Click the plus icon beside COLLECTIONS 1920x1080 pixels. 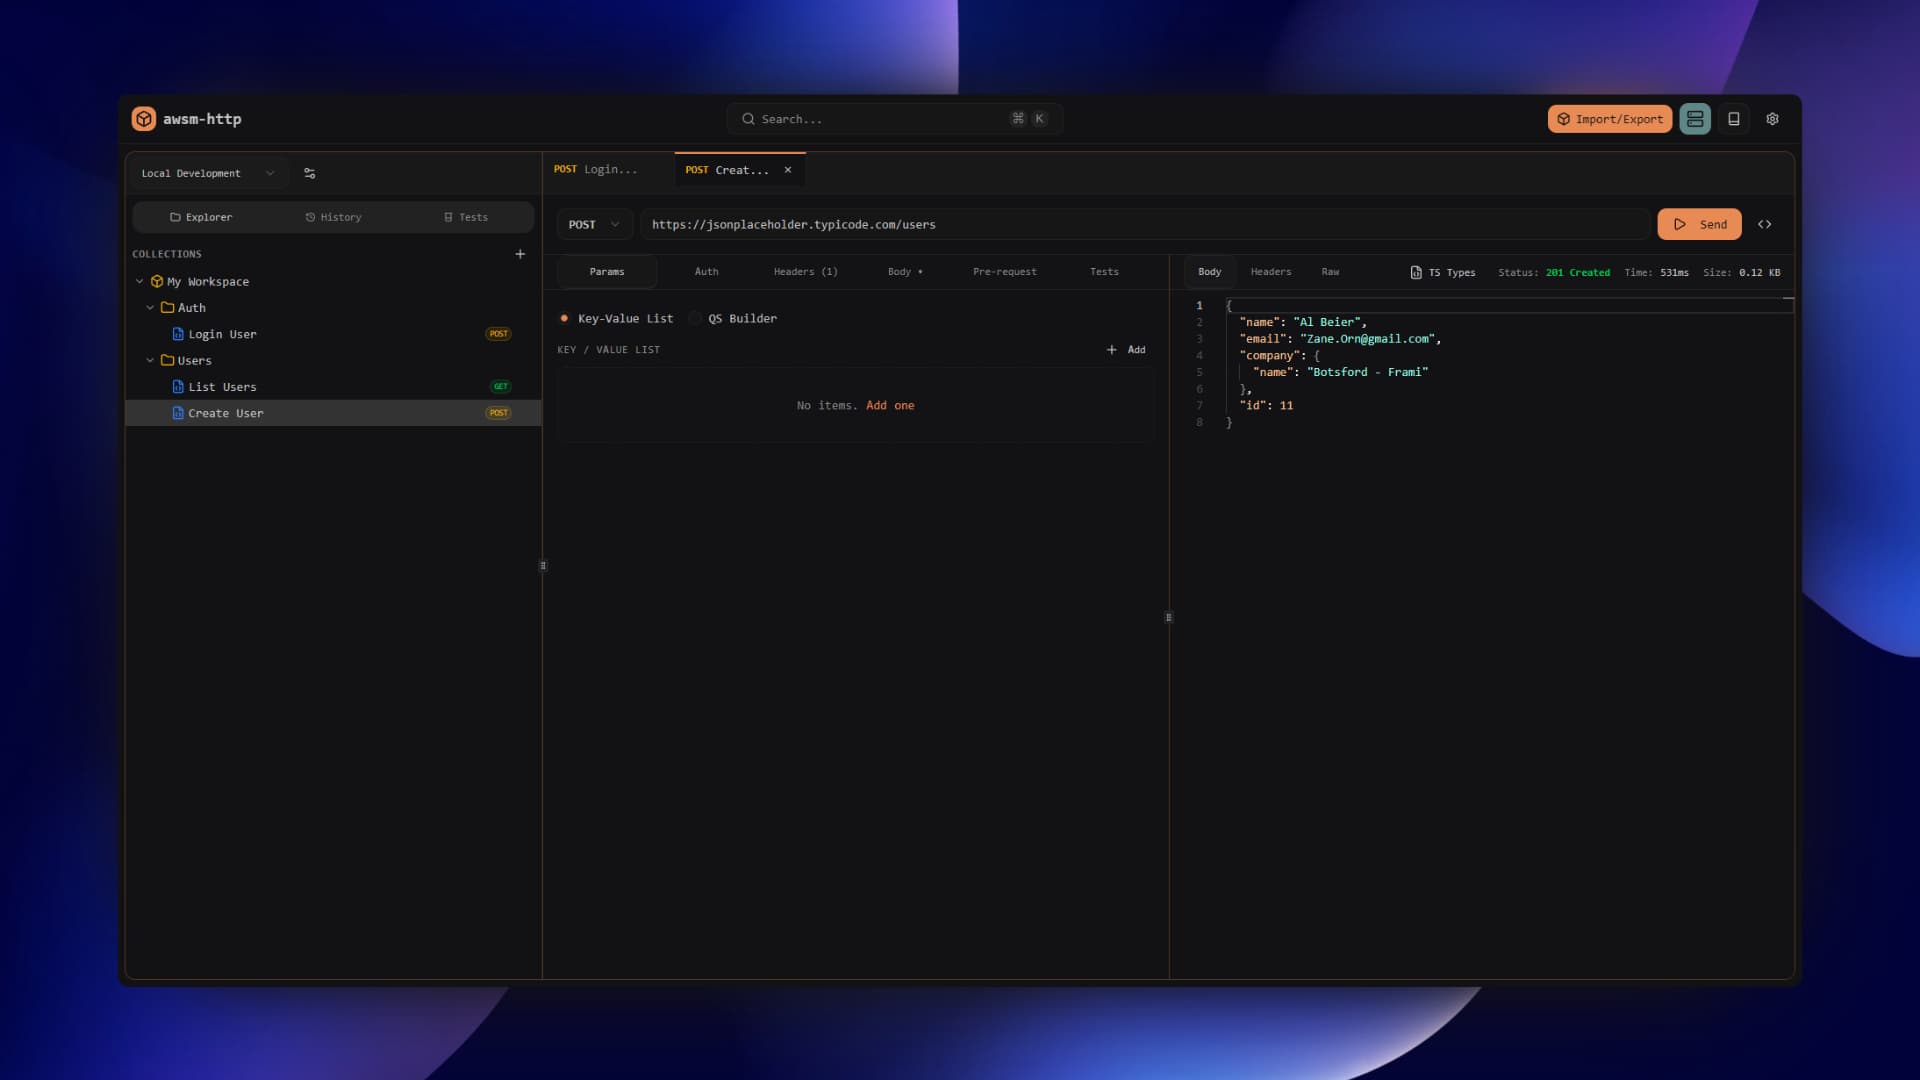coord(520,254)
